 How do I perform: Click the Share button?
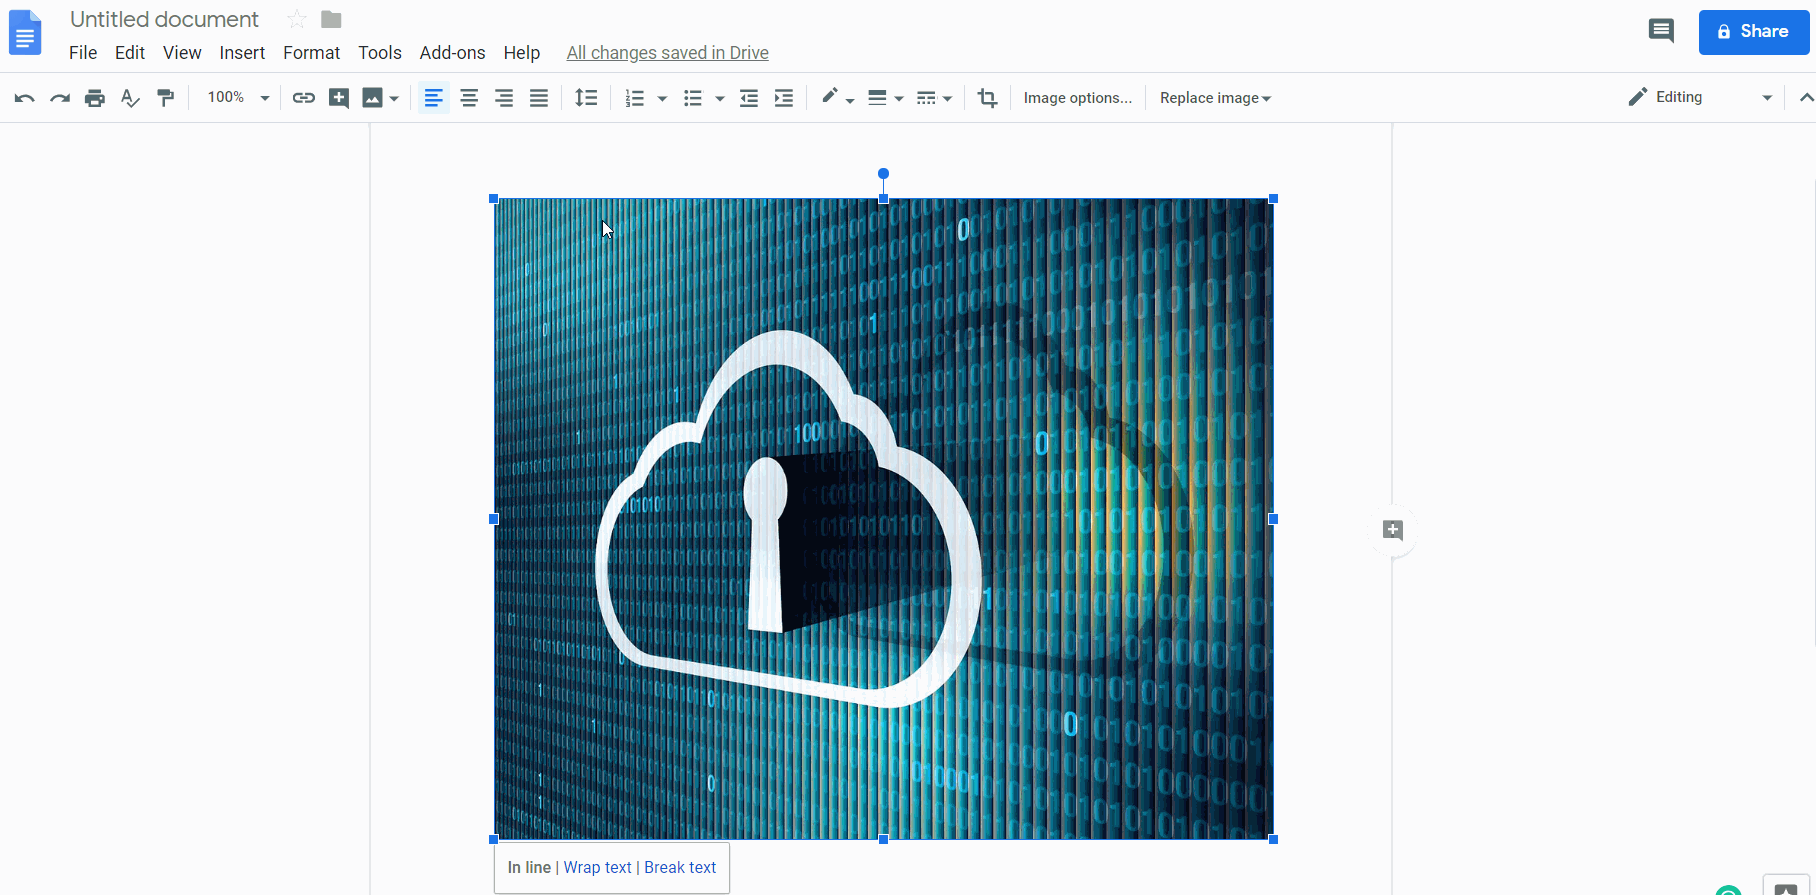[x=1753, y=32]
